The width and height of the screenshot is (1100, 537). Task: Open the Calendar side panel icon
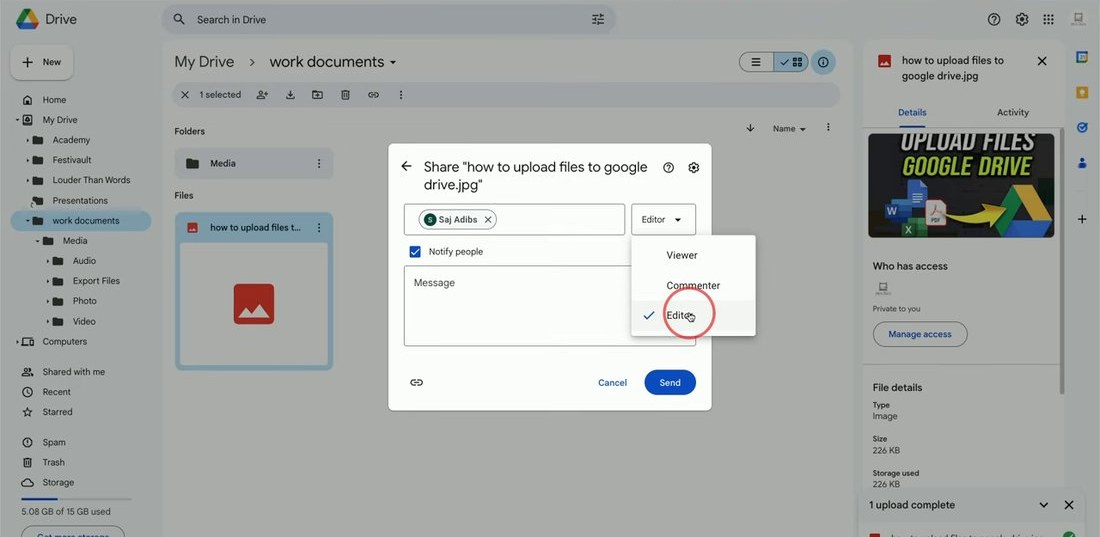[1082, 58]
